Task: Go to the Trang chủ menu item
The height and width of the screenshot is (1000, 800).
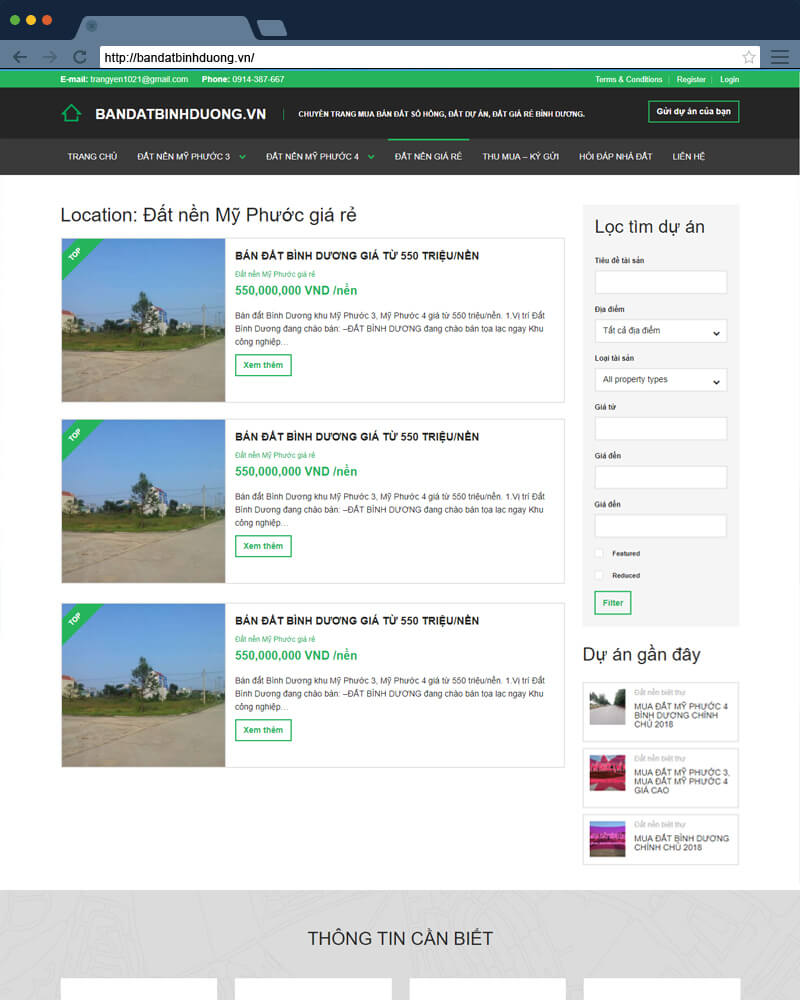Action: coord(92,157)
